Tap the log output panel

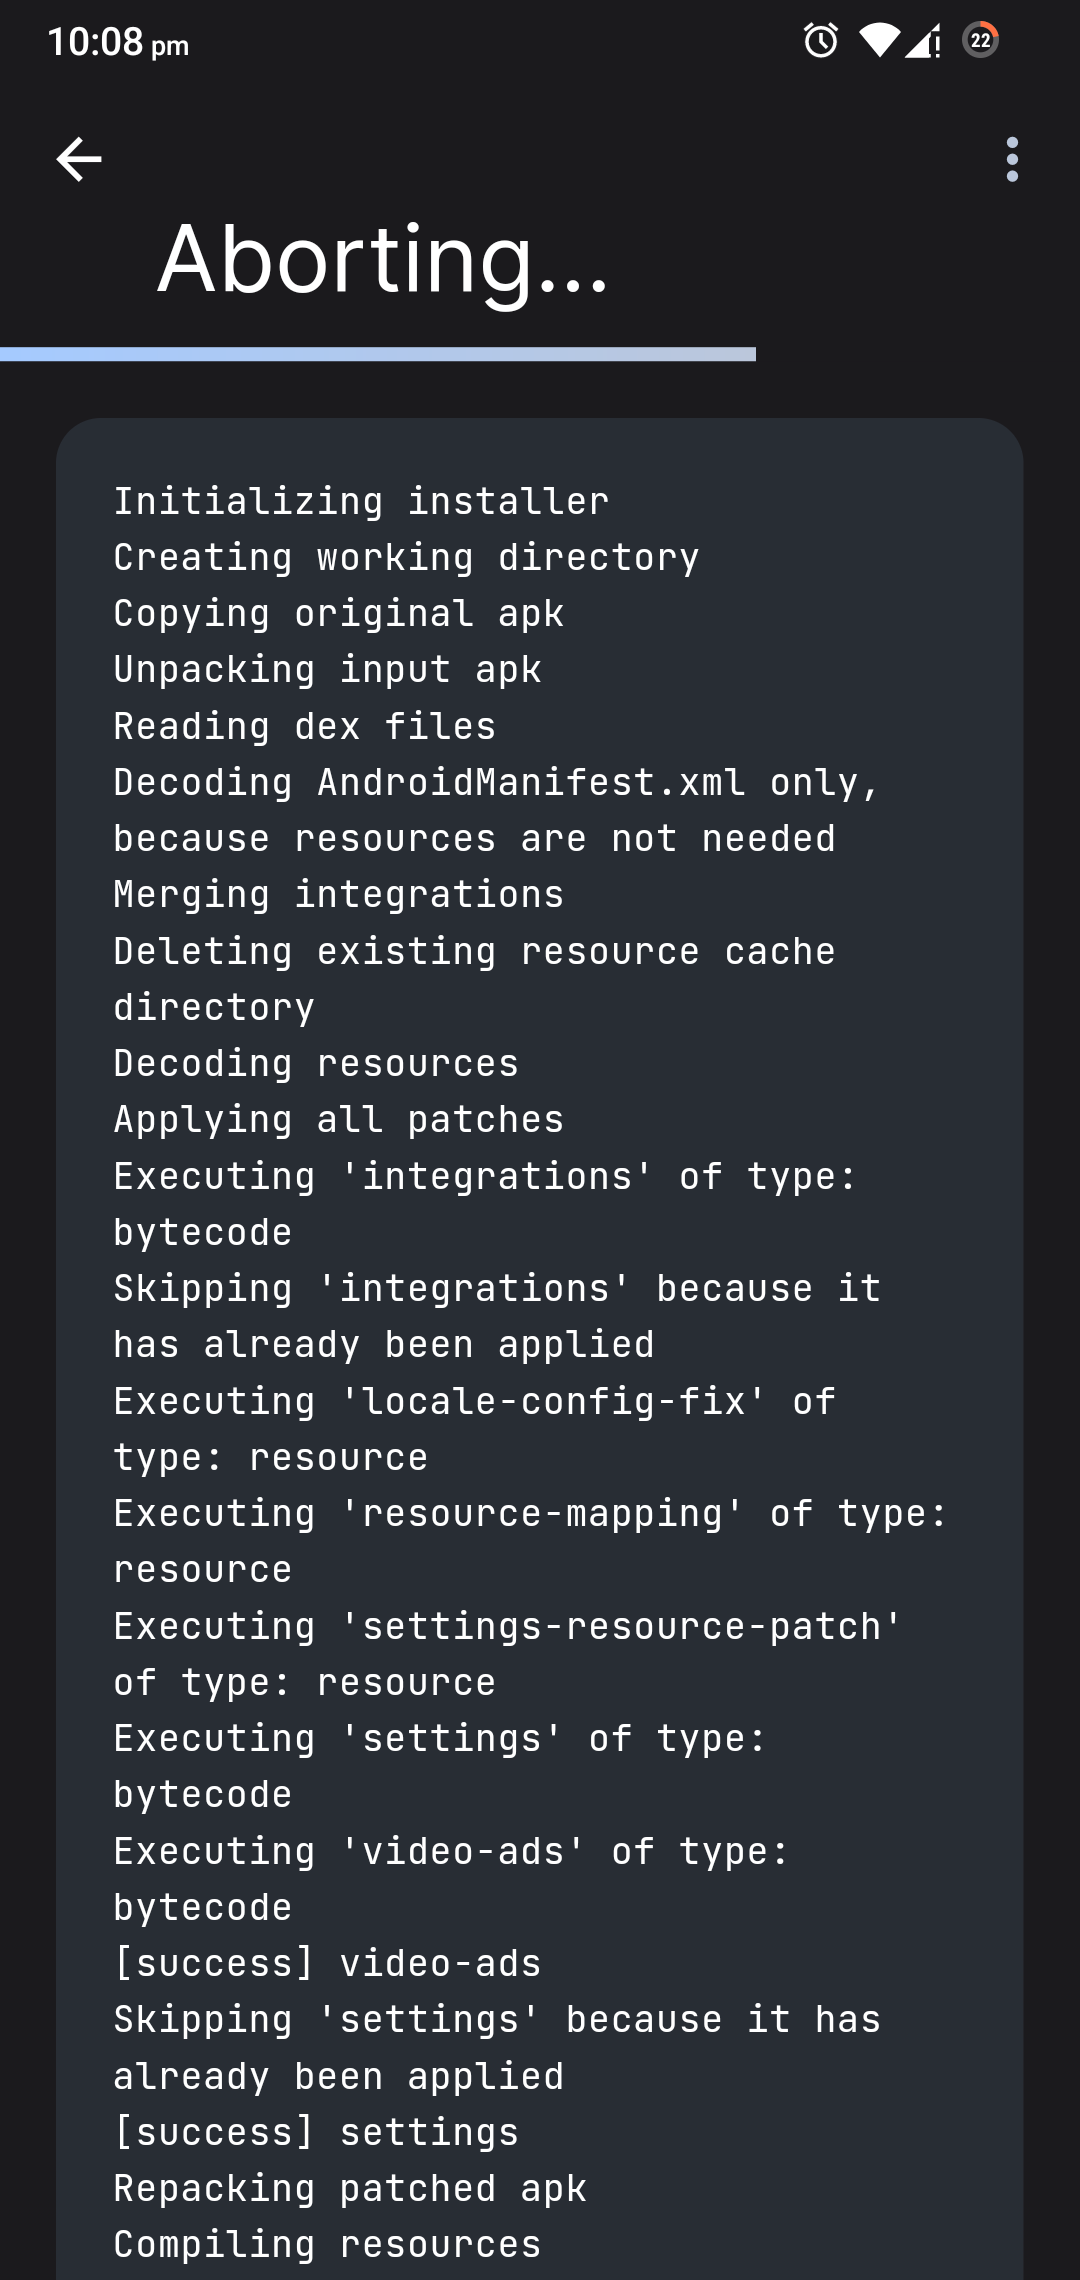[540, 1300]
